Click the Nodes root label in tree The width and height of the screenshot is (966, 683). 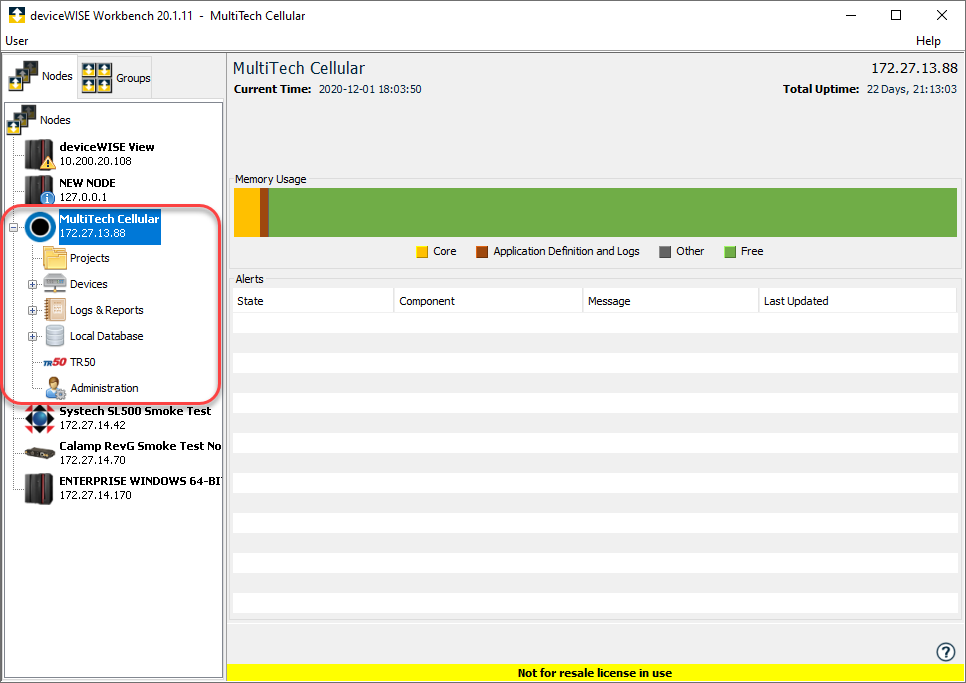55,119
